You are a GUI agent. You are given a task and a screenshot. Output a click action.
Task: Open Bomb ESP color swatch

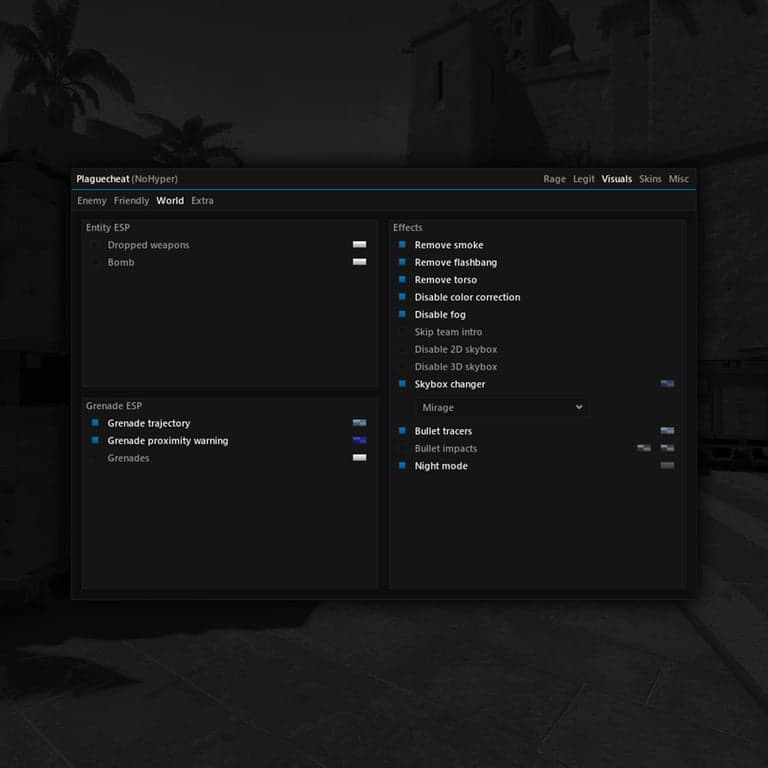pyautogui.click(x=359, y=262)
